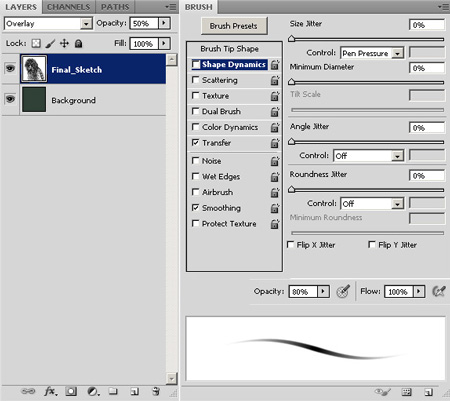This screenshot has width=450, height=401.
Task: Open the fx layer style menu
Action: pyautogui.click(x=51, y=391)
